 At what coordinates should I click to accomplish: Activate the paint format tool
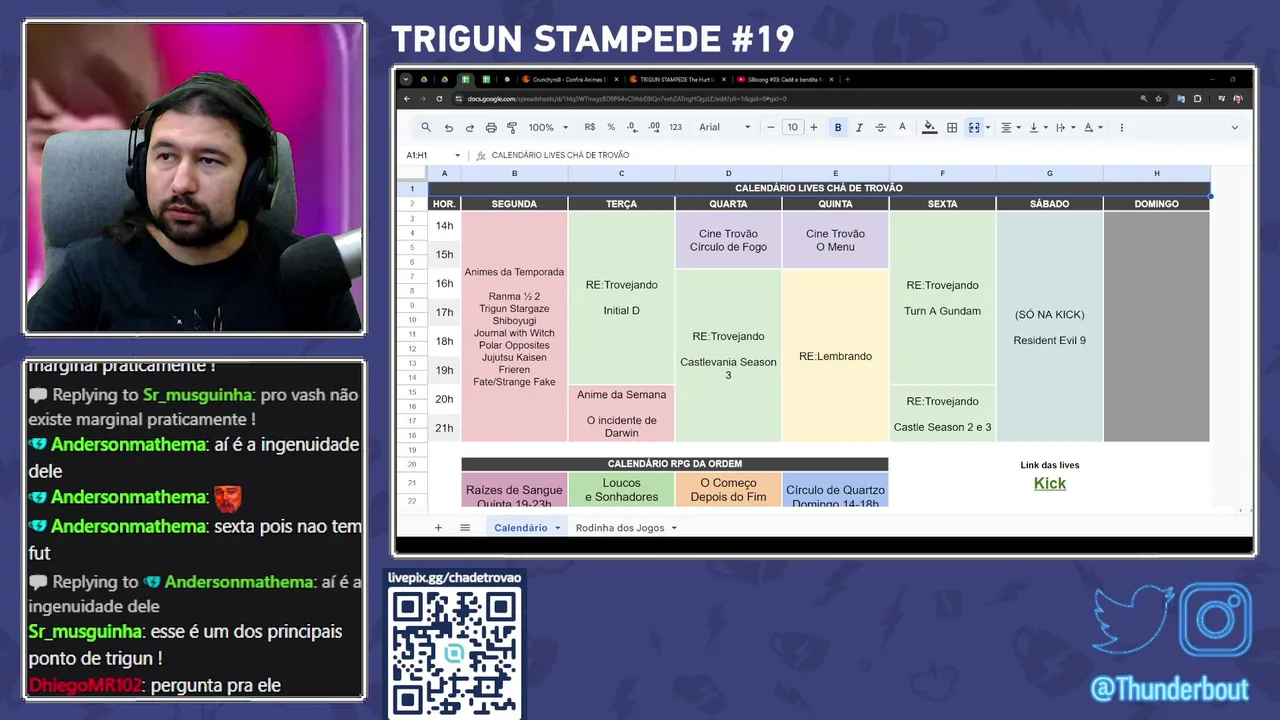pyautogui.click(x=512, y=127)
